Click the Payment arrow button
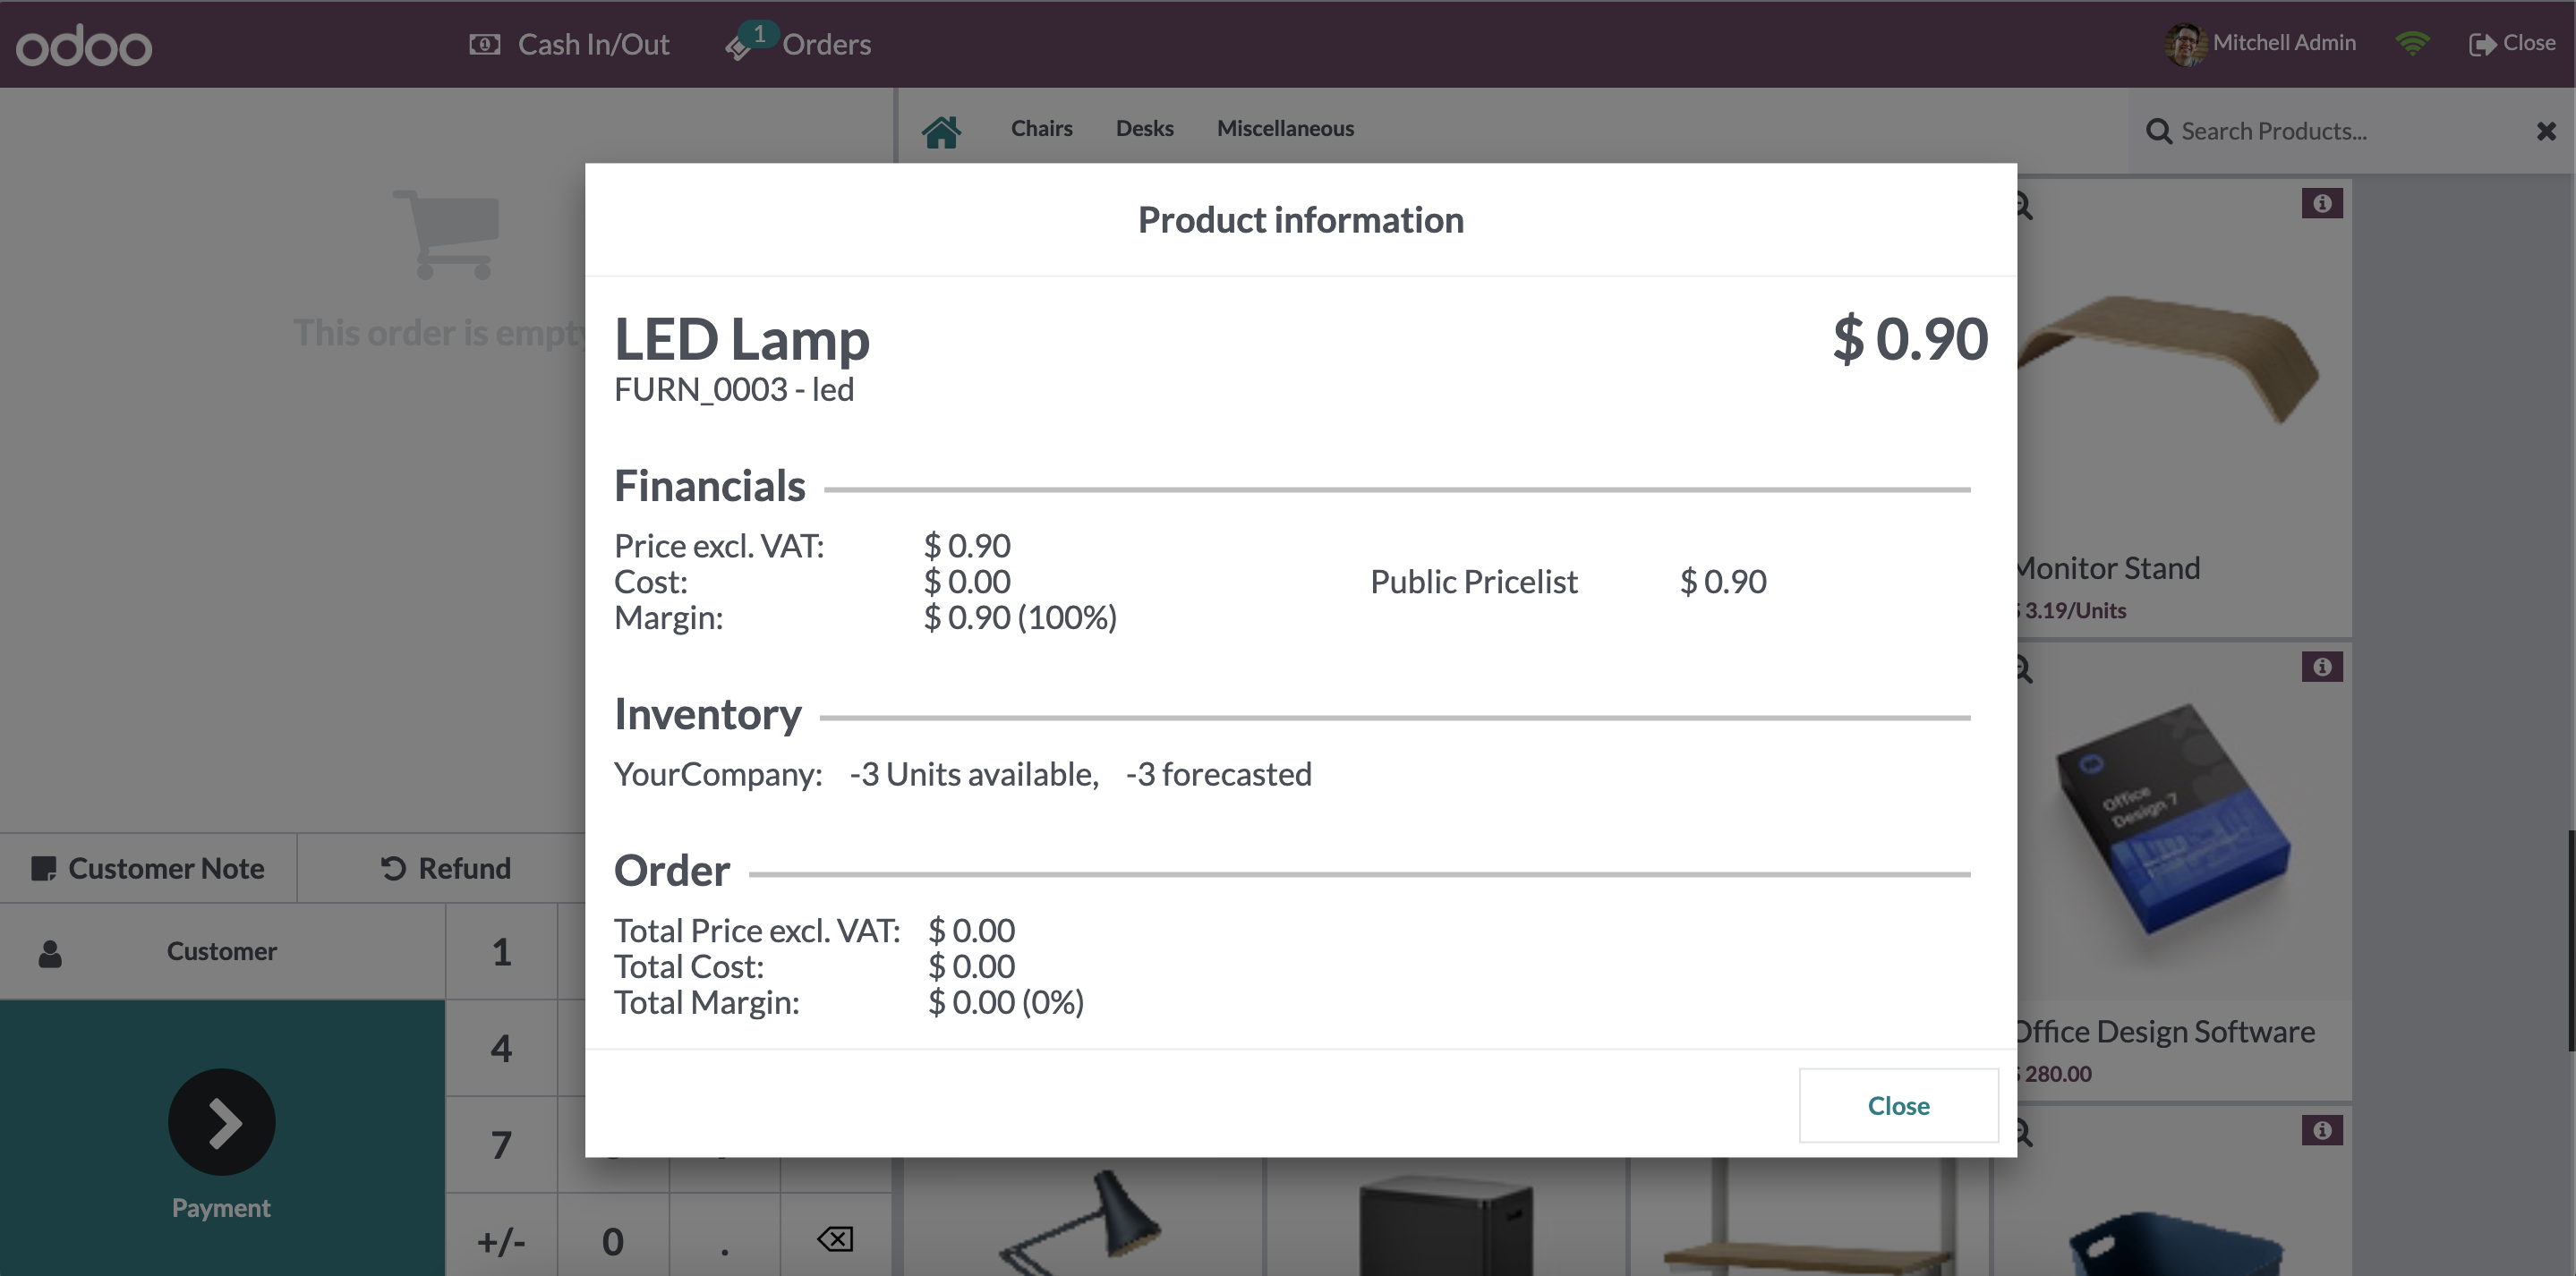 tap(221, 1122)
